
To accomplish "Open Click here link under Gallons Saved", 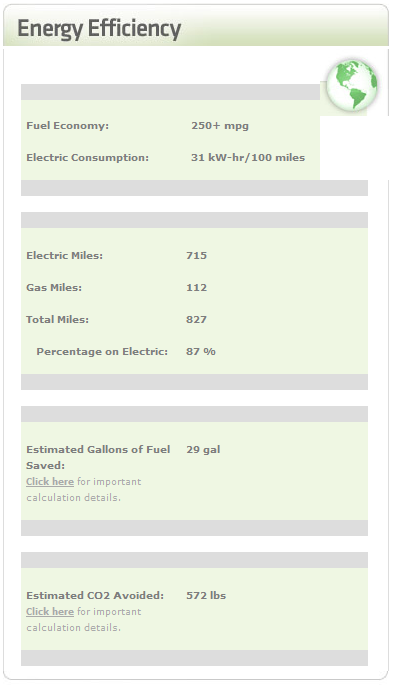I will (x=50, y=481).
